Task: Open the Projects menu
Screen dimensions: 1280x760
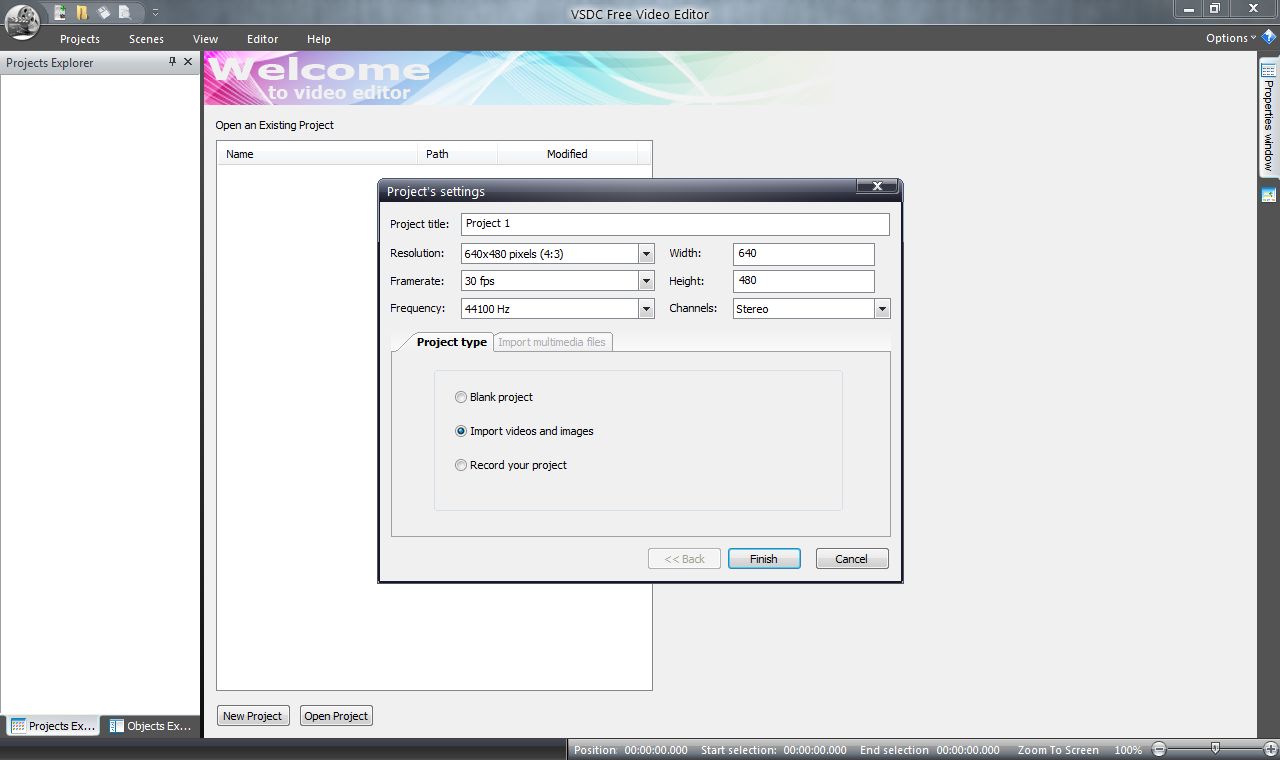Action: click(x=80, y=39)
